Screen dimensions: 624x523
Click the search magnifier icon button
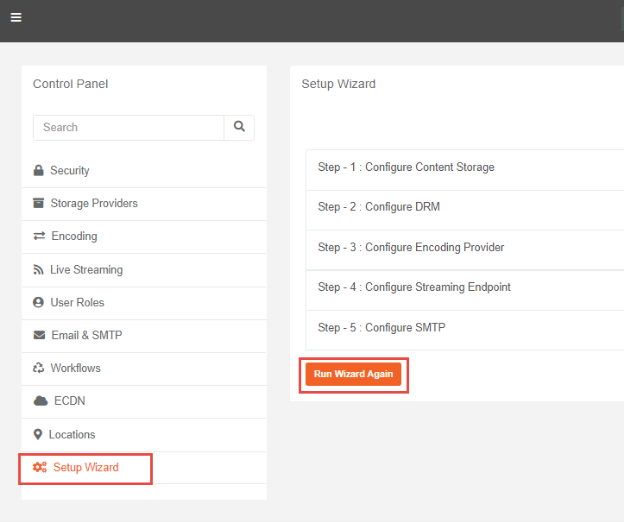pyautogui.click(x=239, y=127)
